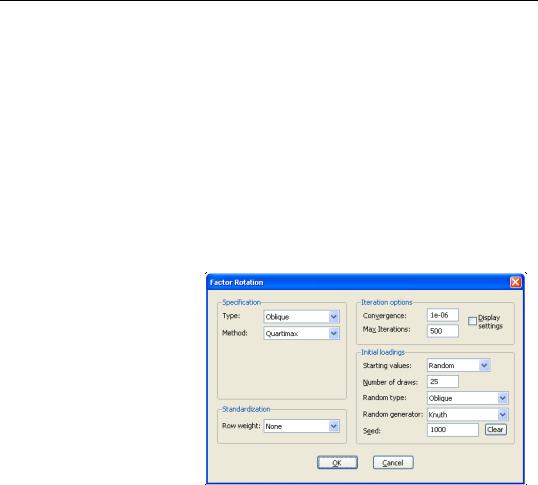This screenshot has width=538, height=485.
Task: Click the Iteration options group label
Action: 387,302
